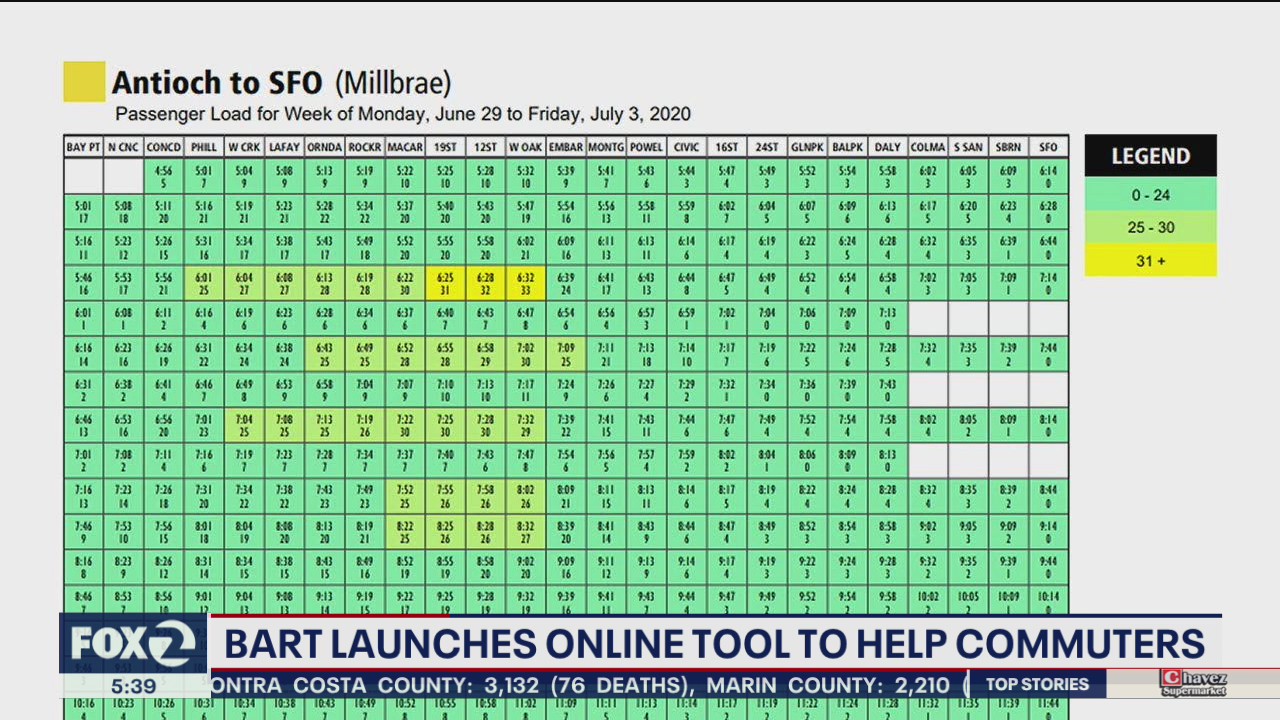Click the SBRN column header
Viewport: 1280px width, 720px height.
(x=1008, y=147)
